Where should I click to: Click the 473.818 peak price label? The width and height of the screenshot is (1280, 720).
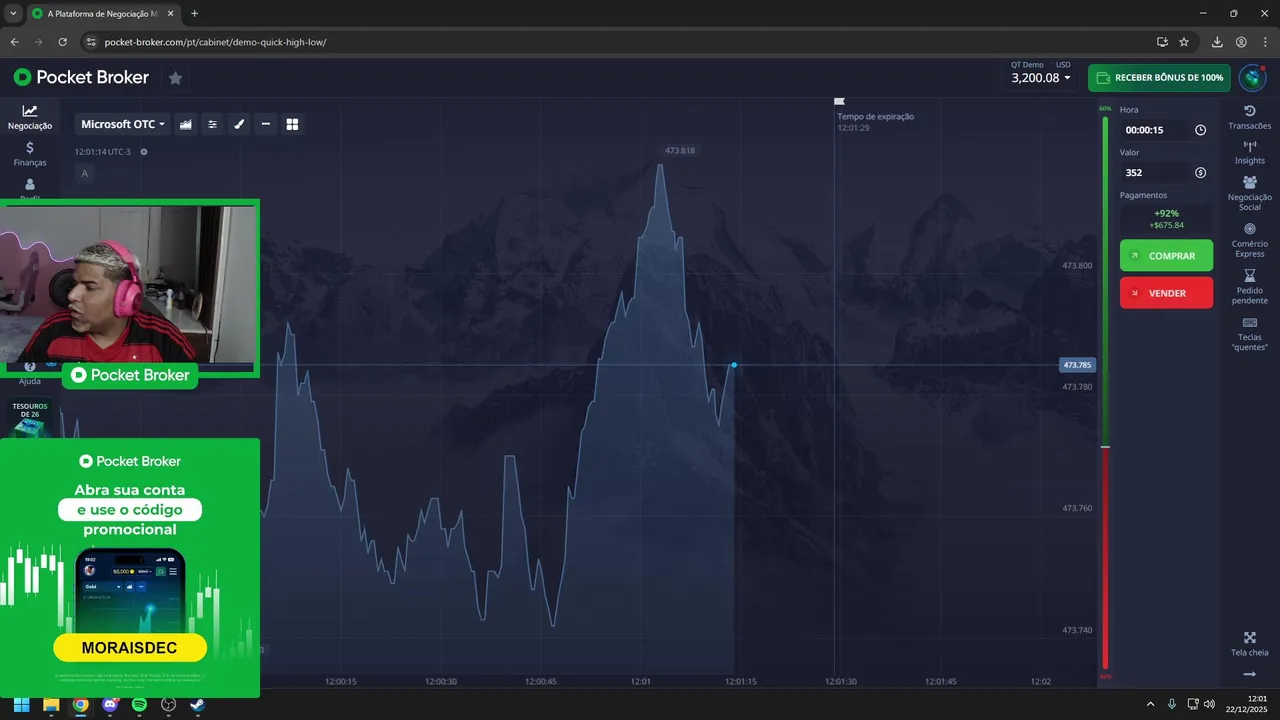679,150
